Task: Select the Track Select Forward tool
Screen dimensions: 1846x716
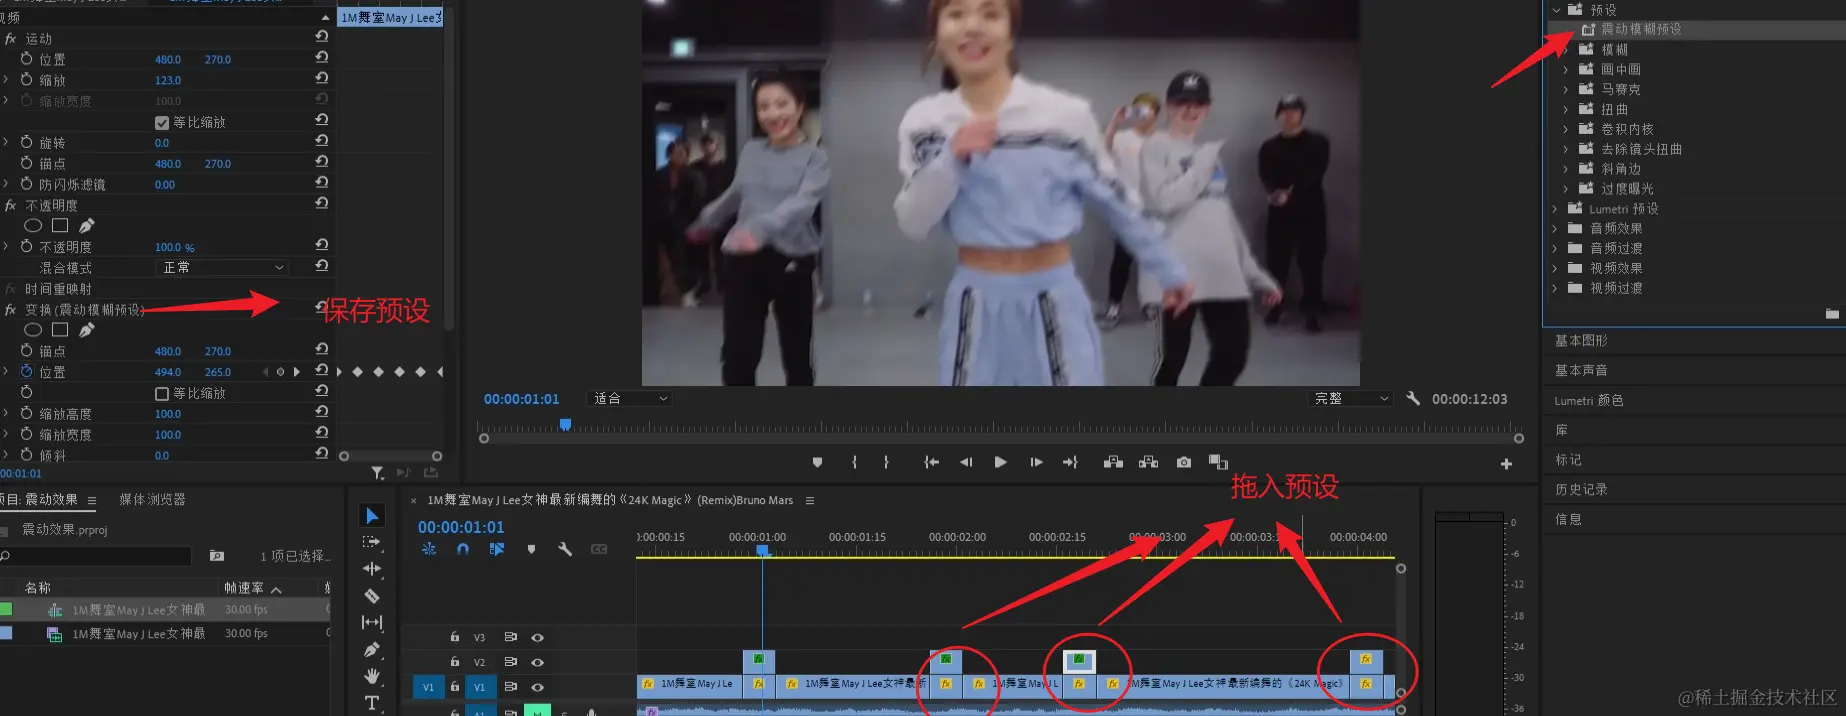Action: click(x=371, y=542)
